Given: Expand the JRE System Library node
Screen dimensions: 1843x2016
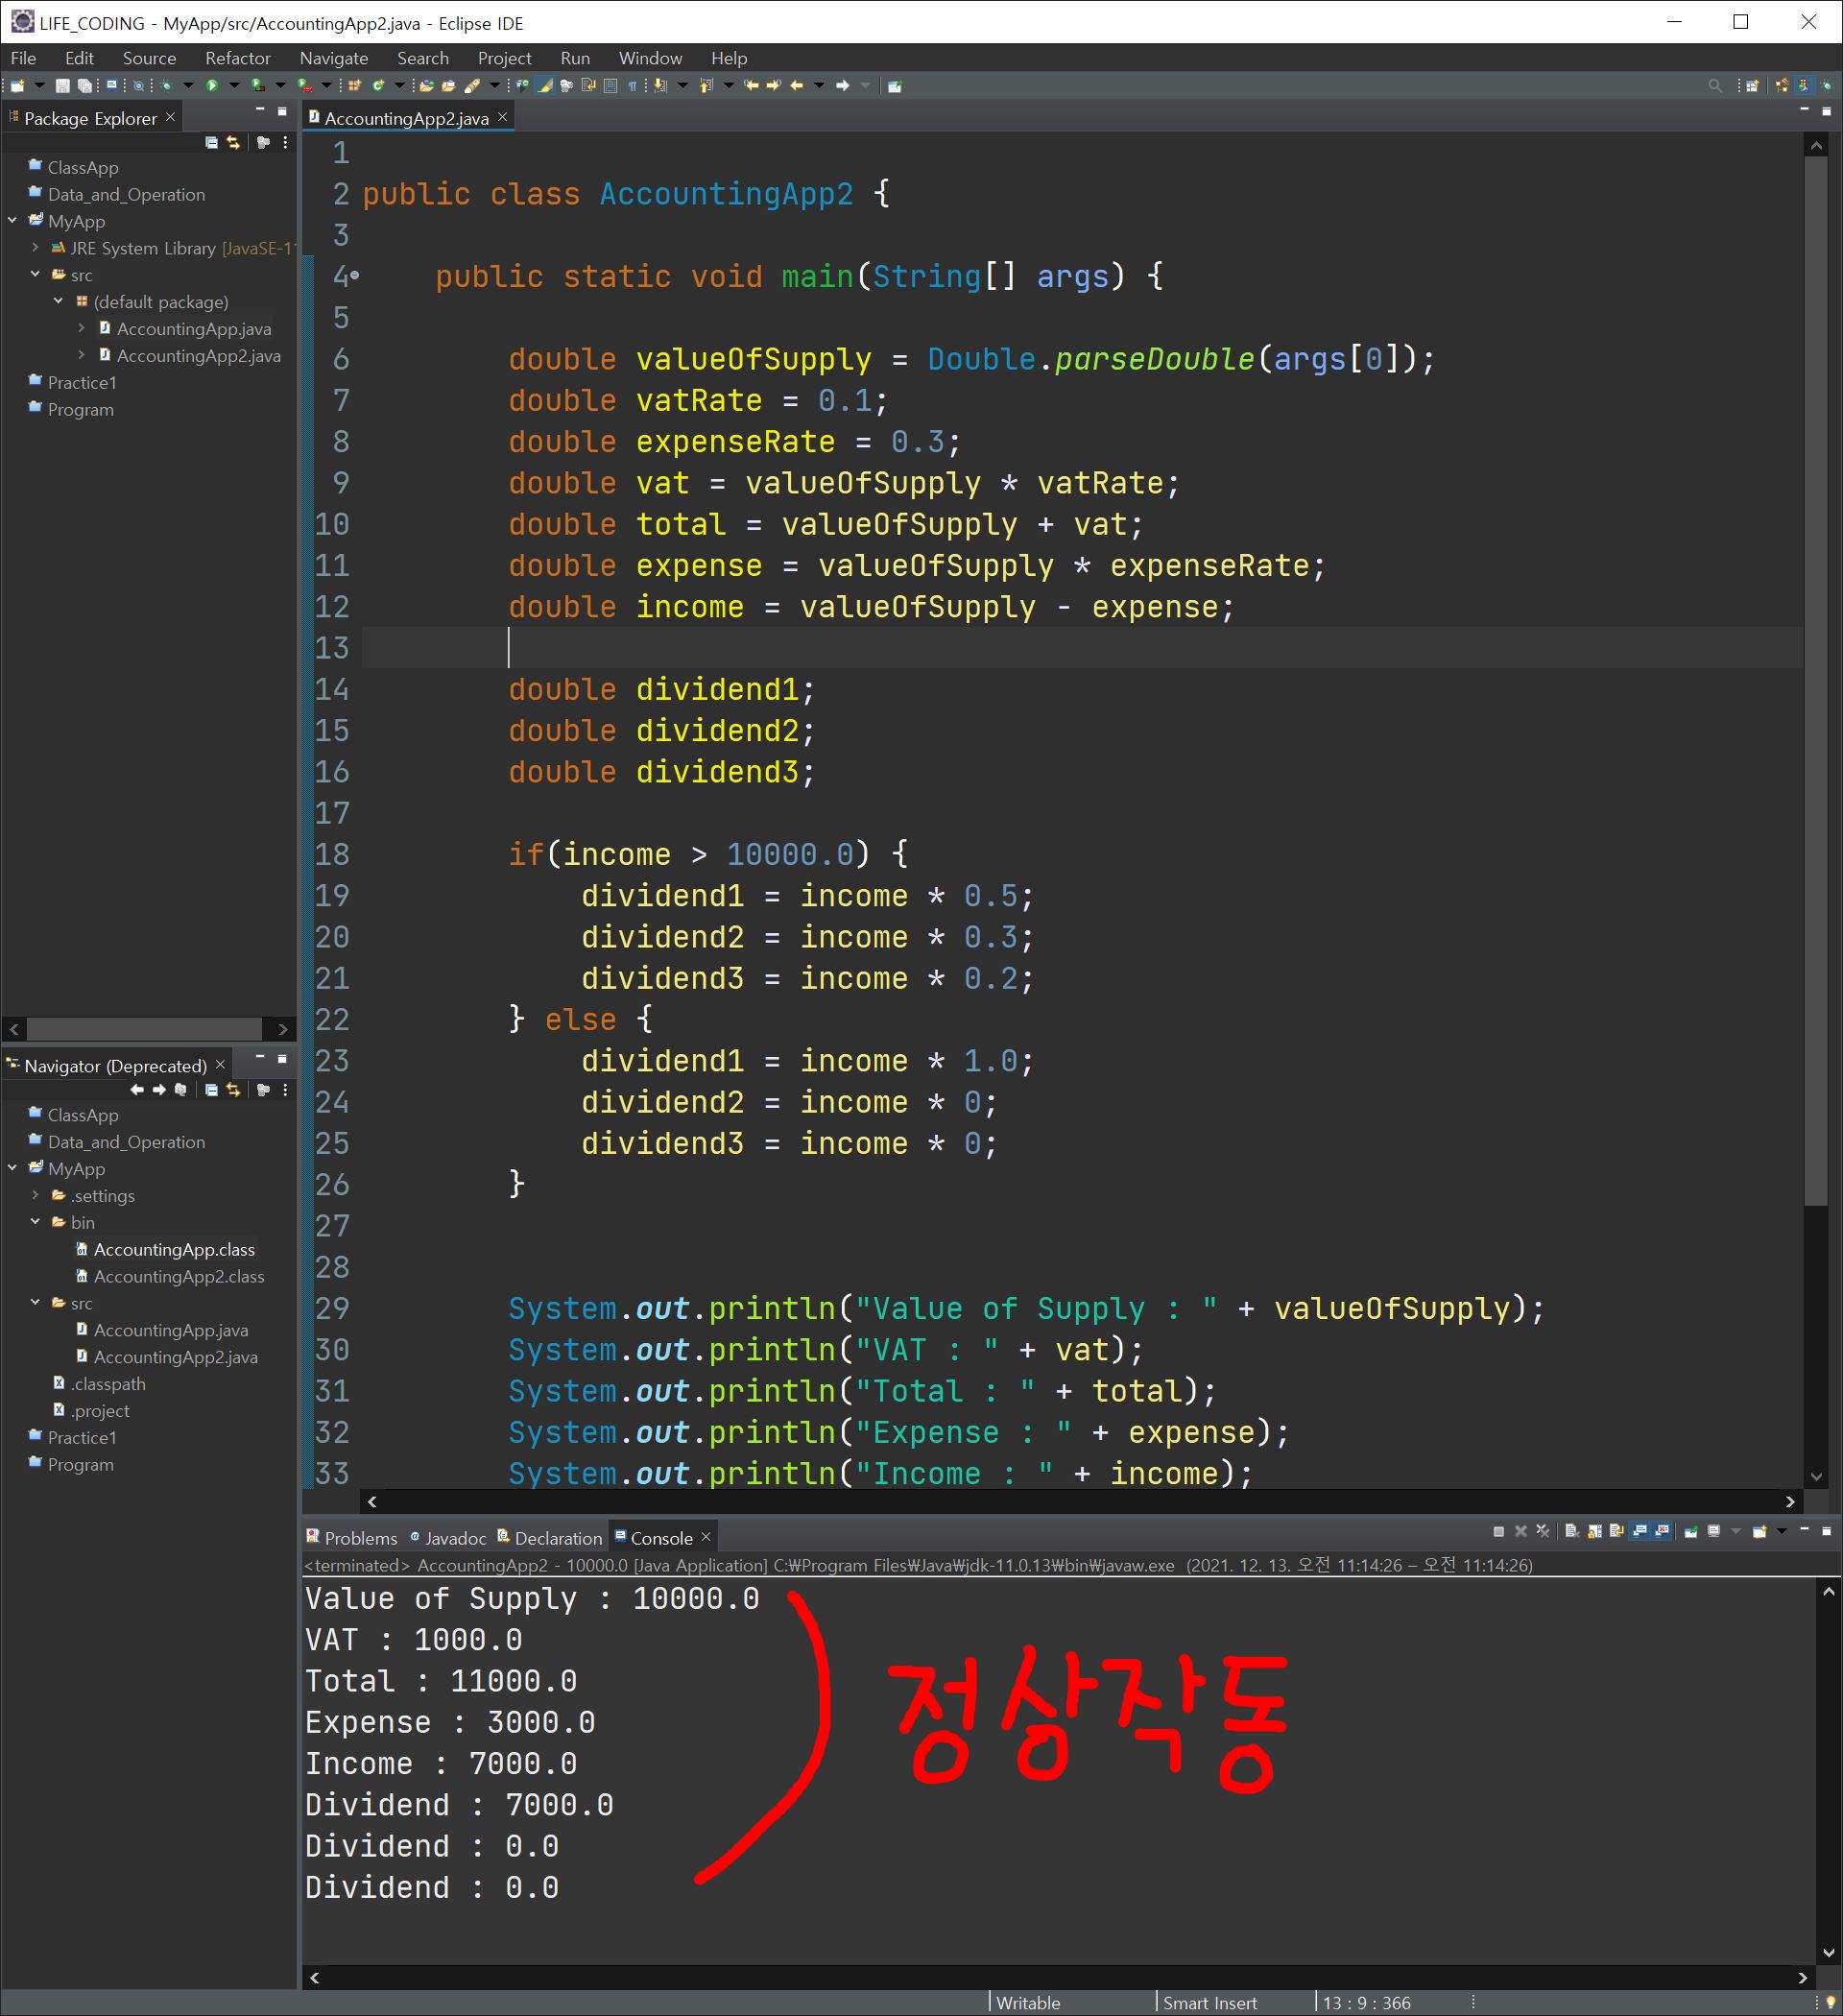Looking at the screenshot, I should 35,248.
